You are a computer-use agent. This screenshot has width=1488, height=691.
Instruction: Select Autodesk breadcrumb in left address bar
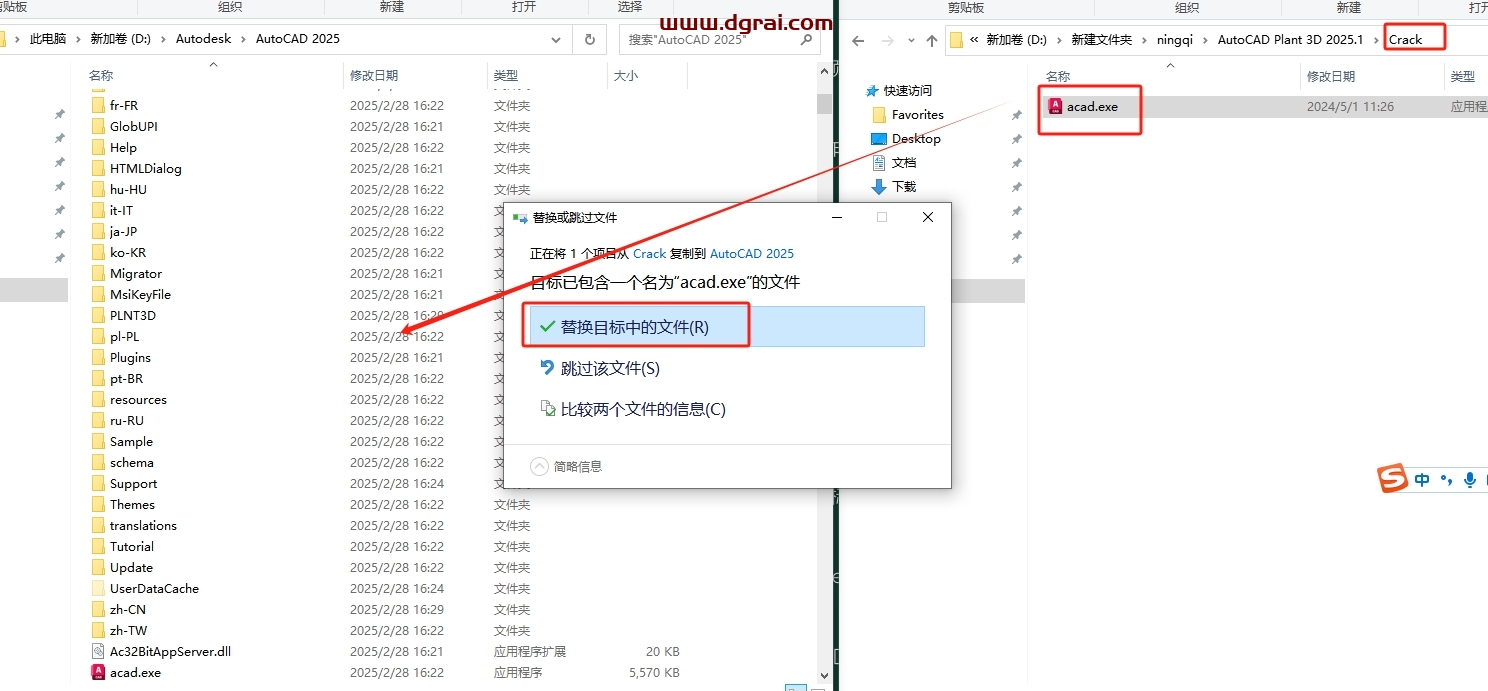[x=203, y=39]
